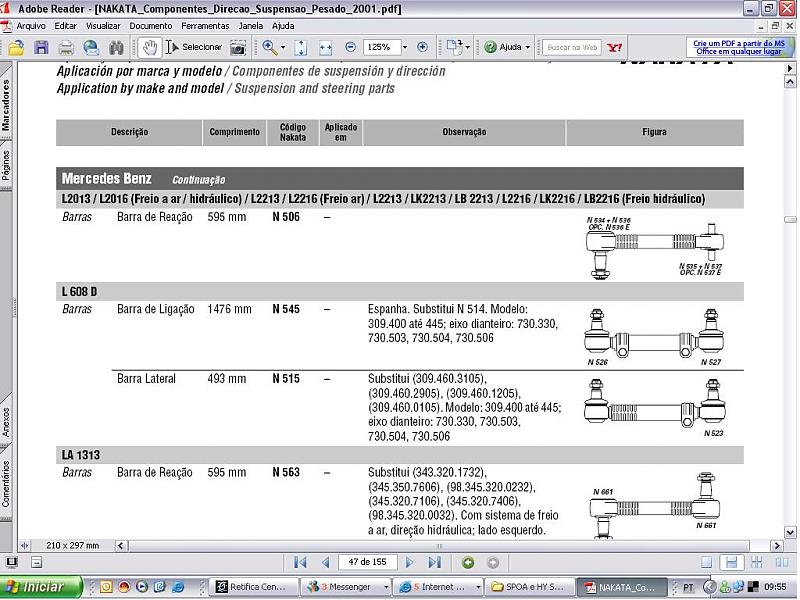The height and width of the screenshot is (600, 800).
Task: Expand the Ajuda dropdown arrow
Action: [528, 47]
